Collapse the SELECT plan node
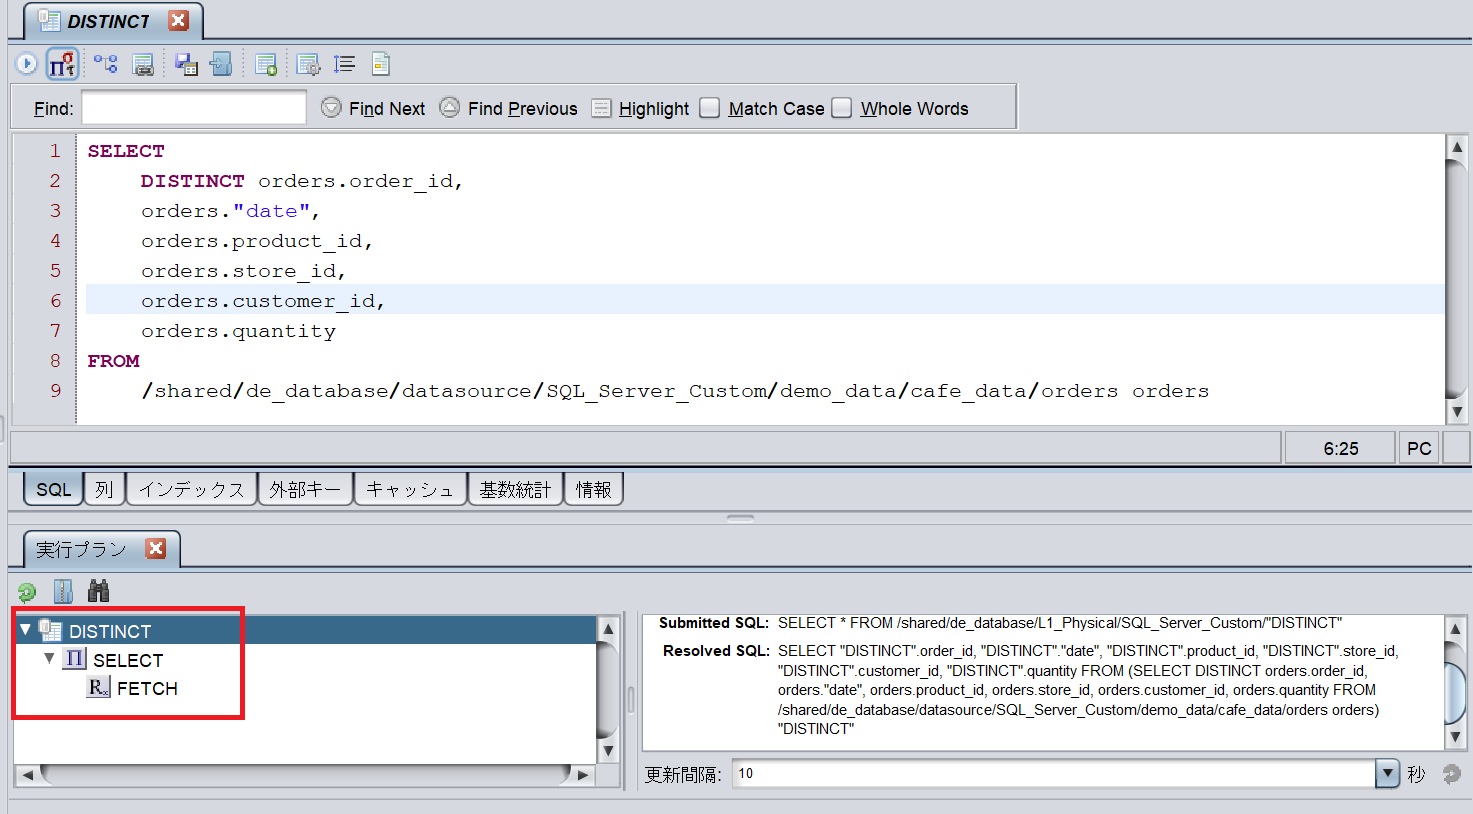 49,659
